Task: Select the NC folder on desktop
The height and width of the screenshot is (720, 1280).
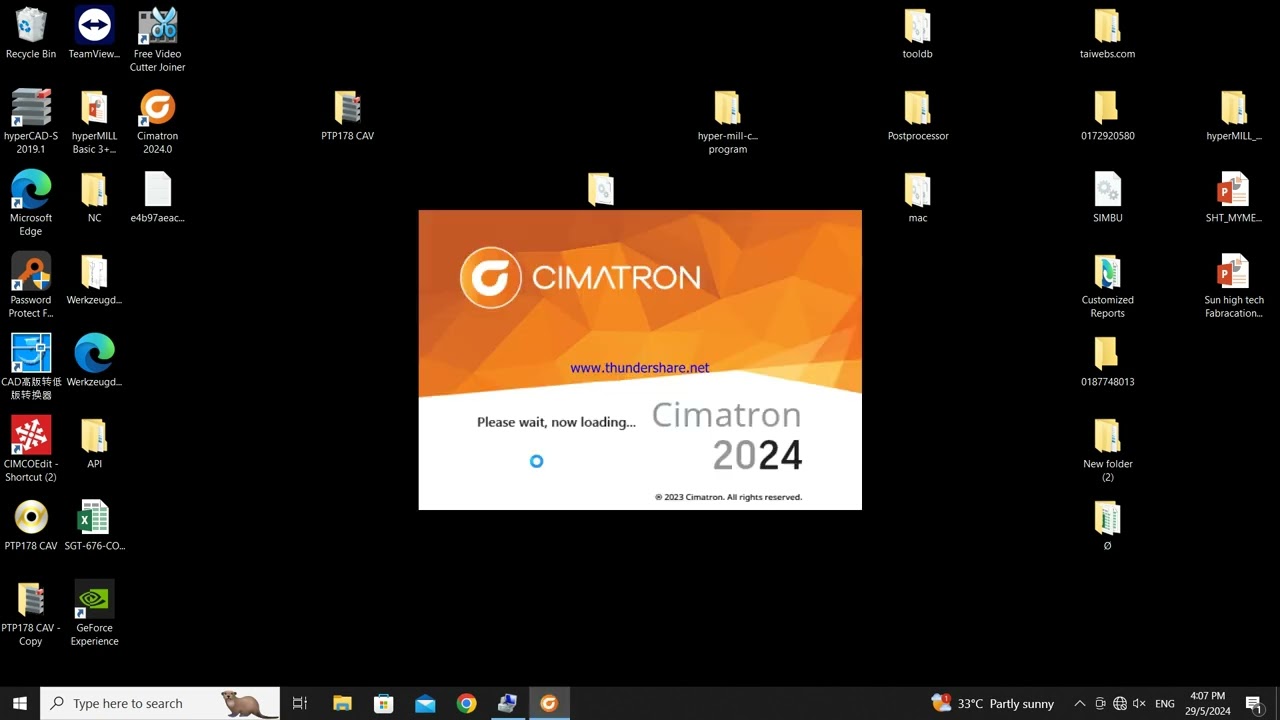Action: pyautogui.click(x=94, y=197)
